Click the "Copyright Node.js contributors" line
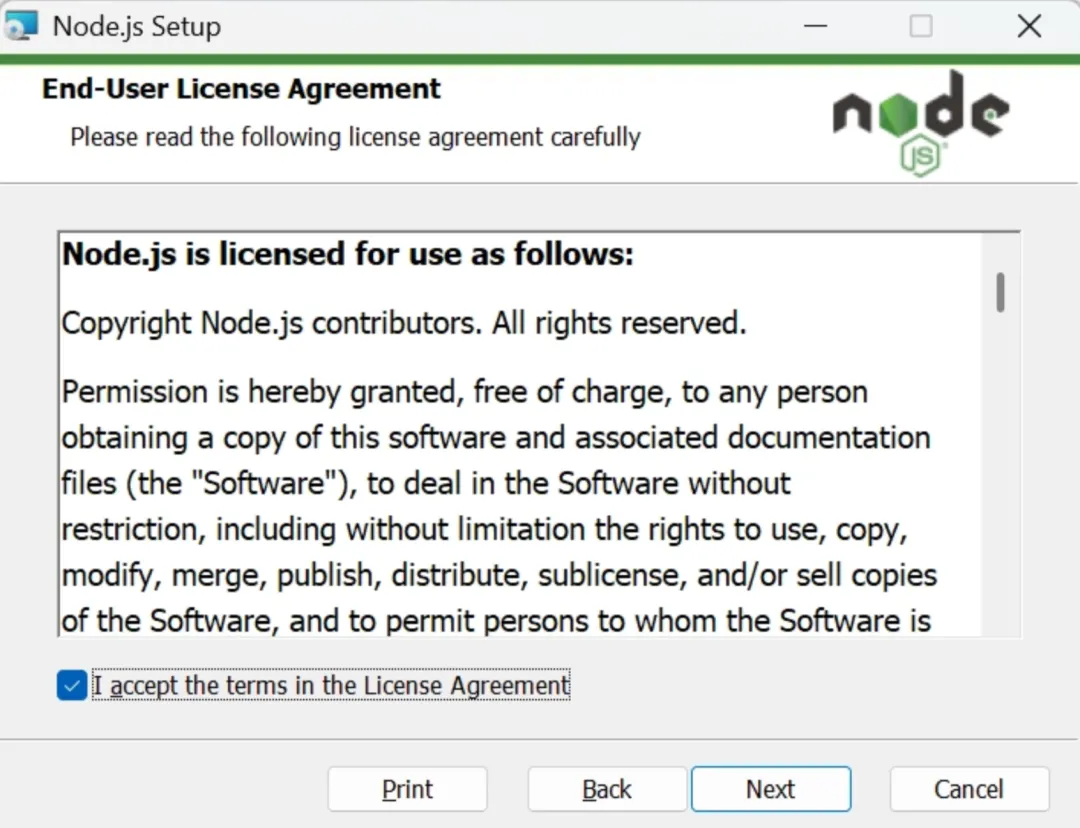The width and height of the screenshot is (1080, 828). (404, 323)
